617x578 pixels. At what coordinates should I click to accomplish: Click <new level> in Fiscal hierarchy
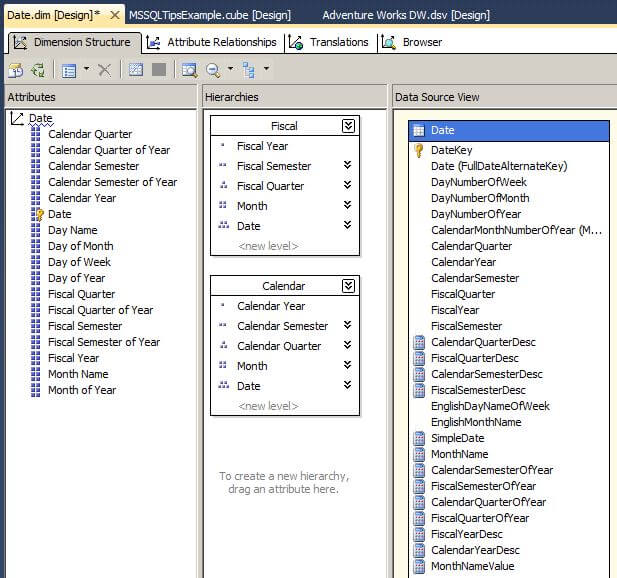267,246
